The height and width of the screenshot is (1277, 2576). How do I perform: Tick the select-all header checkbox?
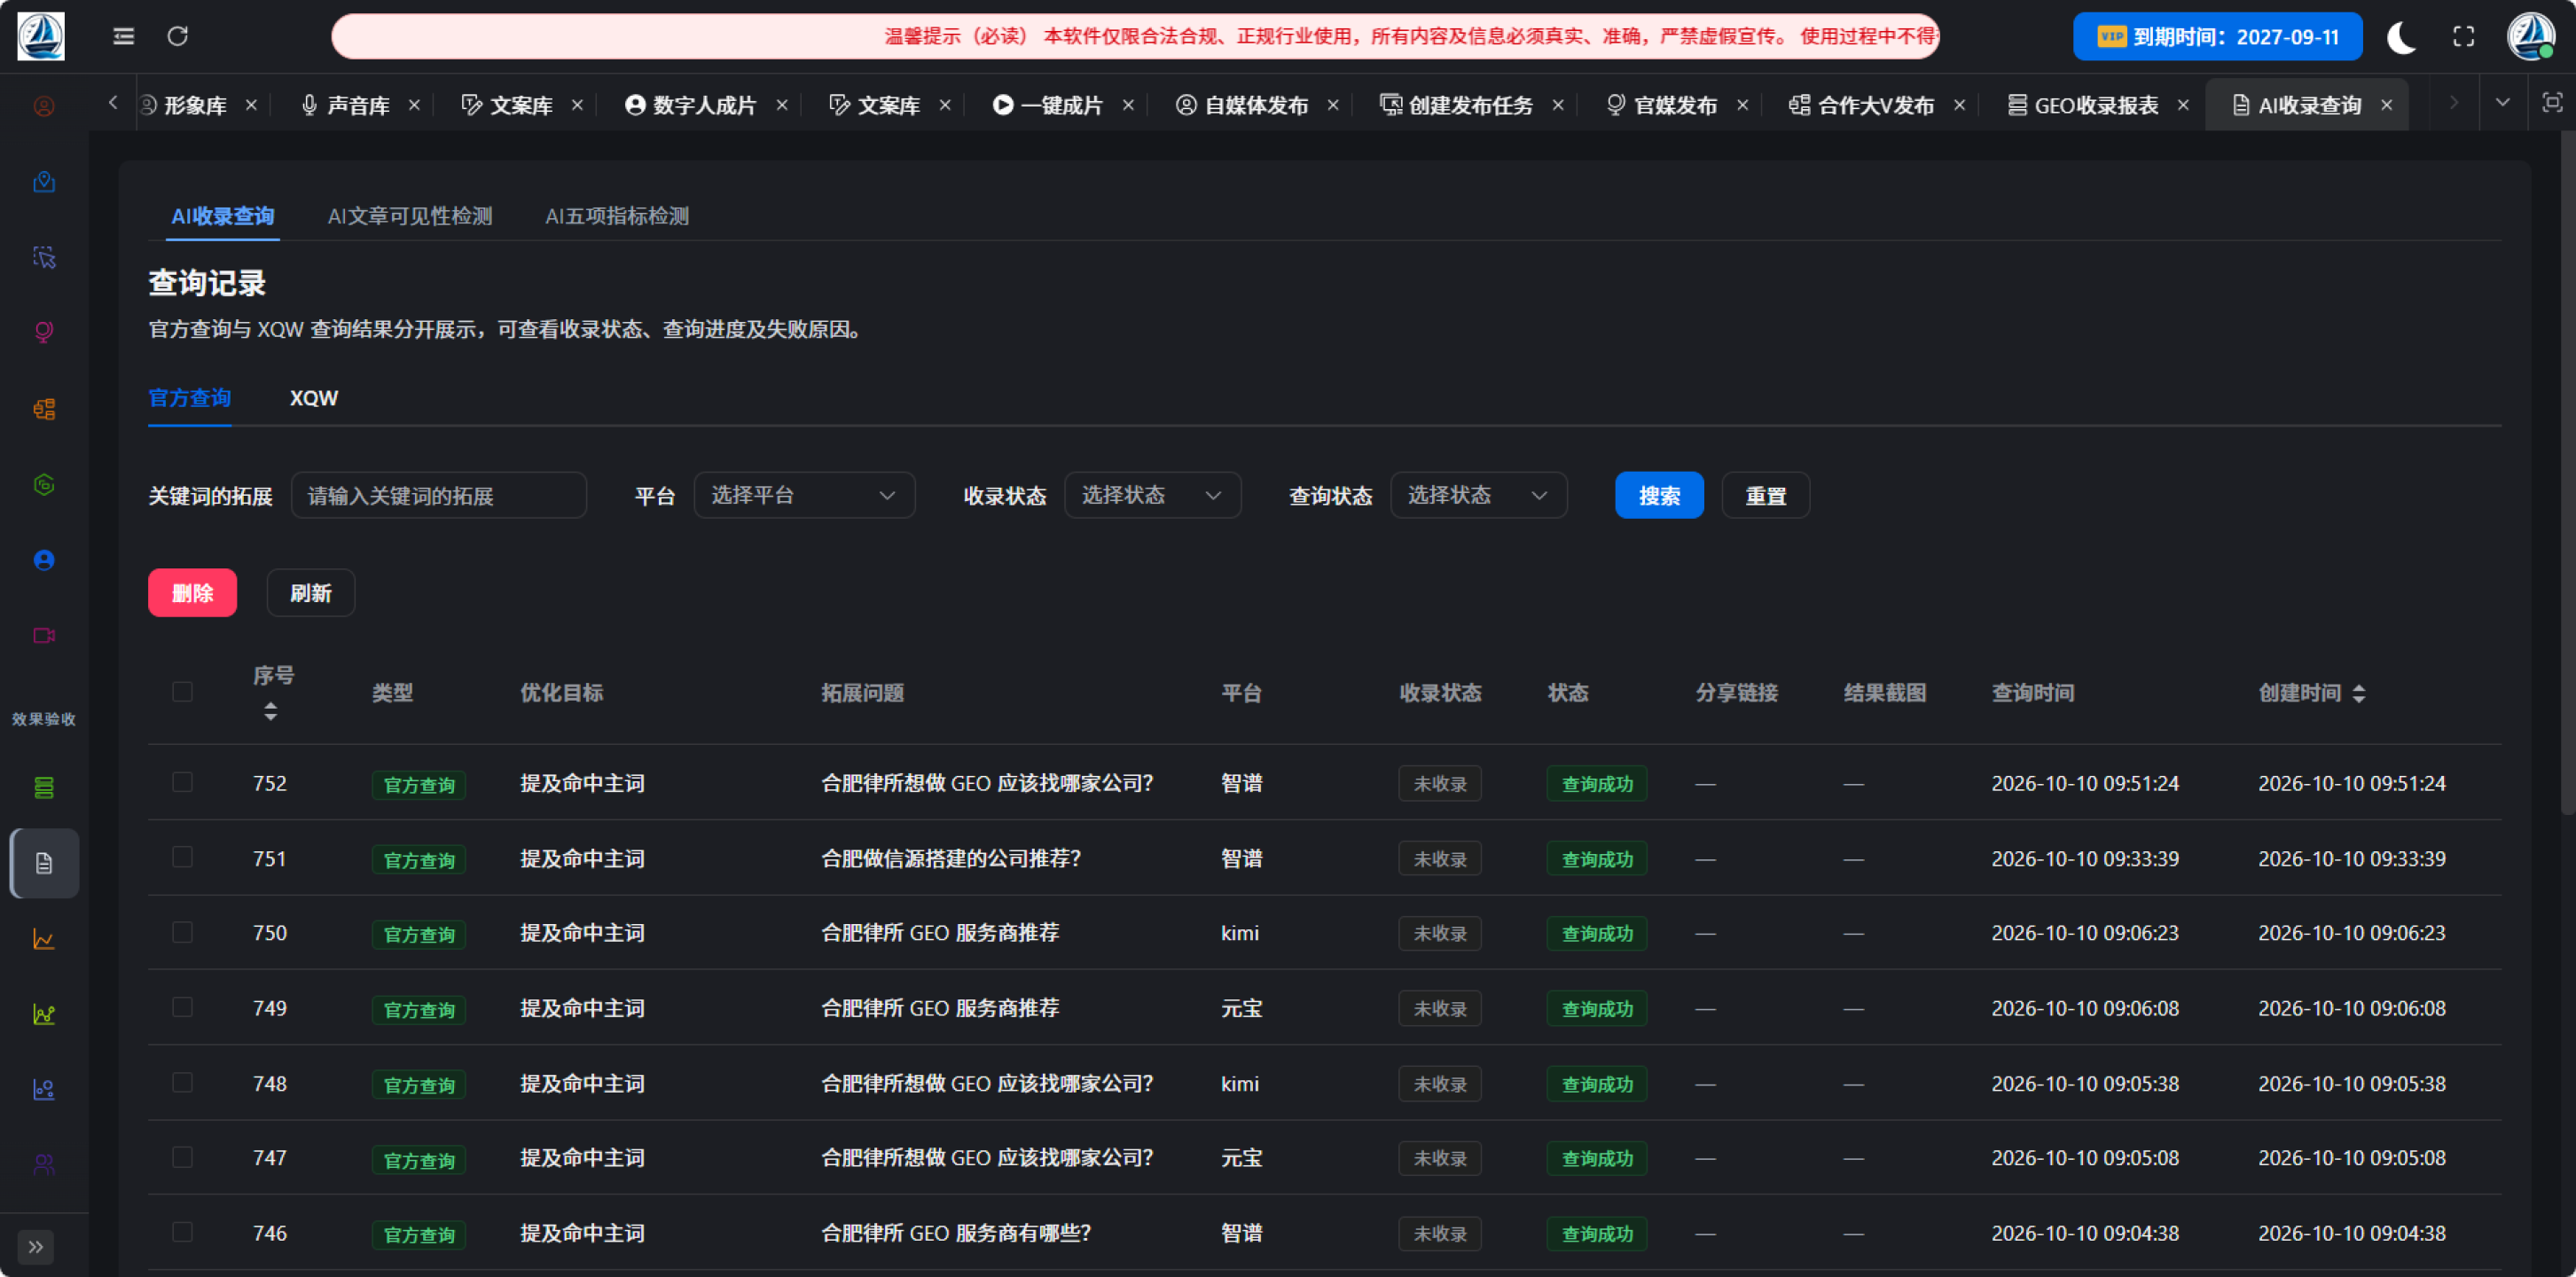click(x=182, y=692)
